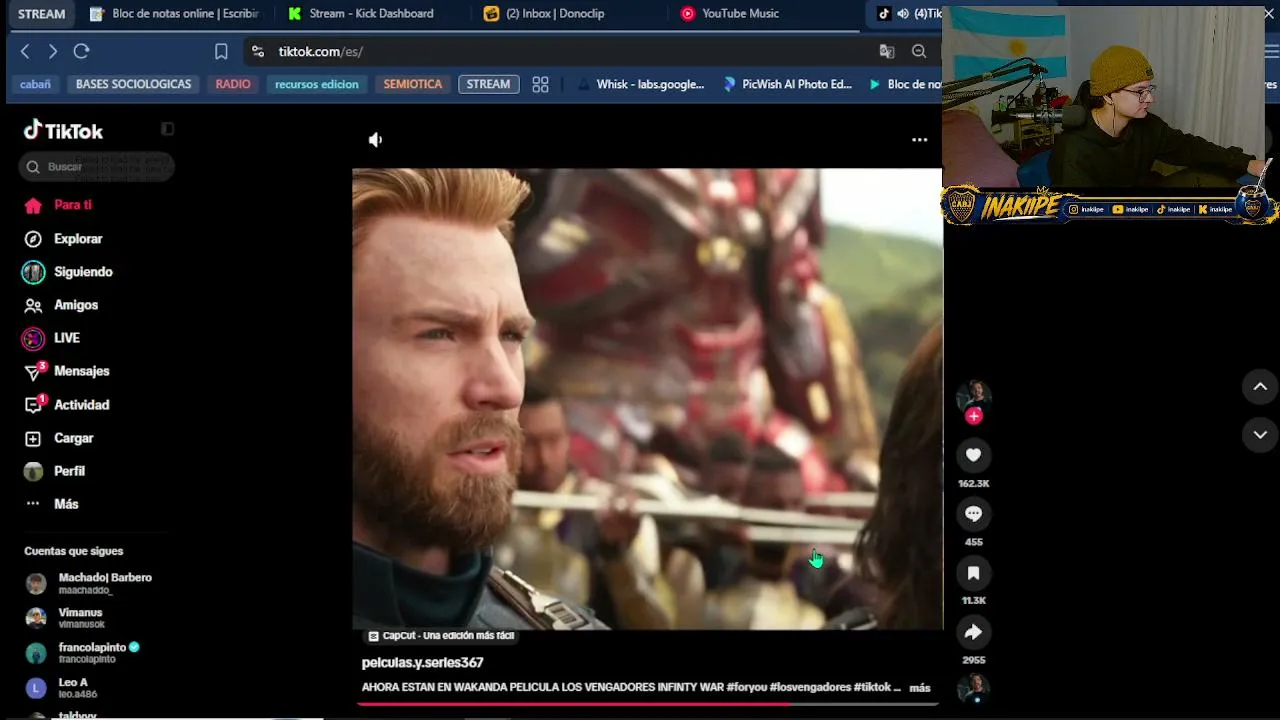Screen dimensions: 1280x720
Task: Open the SEMIOTICA bookmark folder
Action: (x=412, y=84)
